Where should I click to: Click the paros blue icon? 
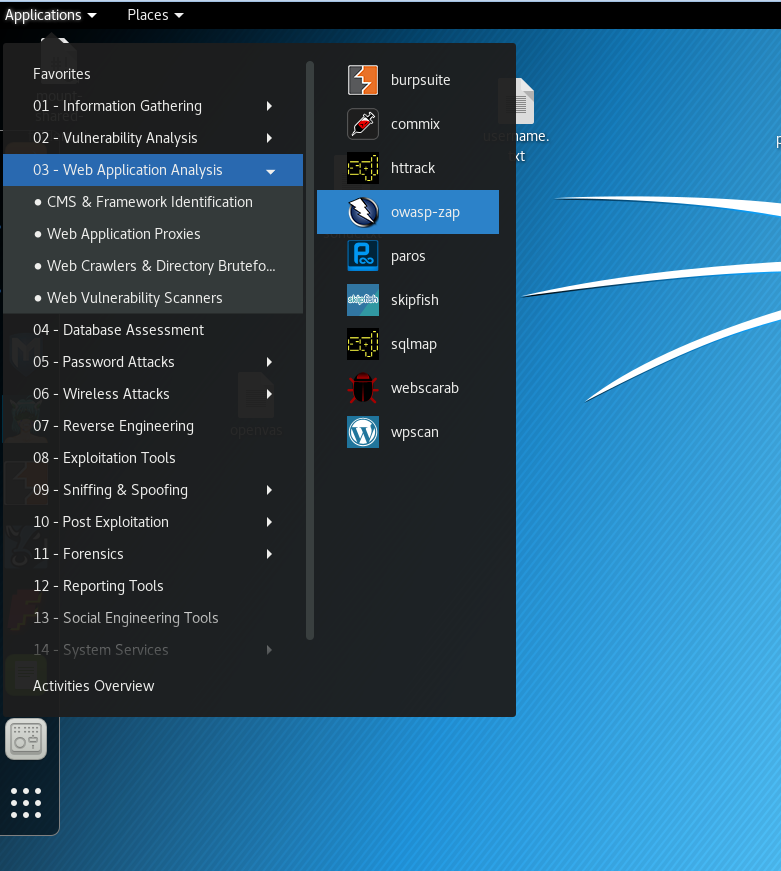tap(363, 256)
